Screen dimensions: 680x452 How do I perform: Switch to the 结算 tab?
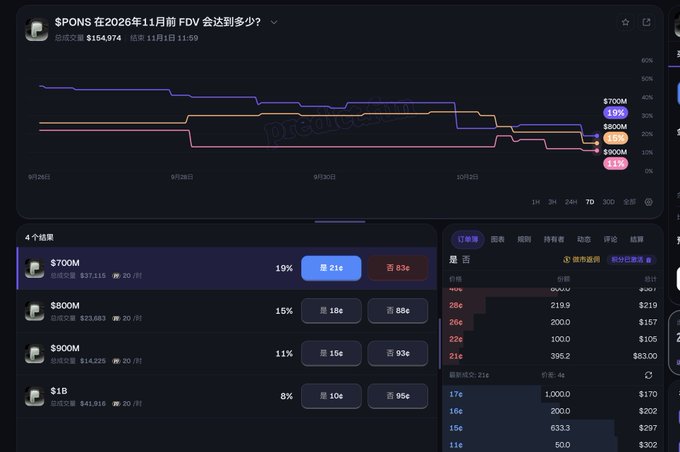(637, 239)
